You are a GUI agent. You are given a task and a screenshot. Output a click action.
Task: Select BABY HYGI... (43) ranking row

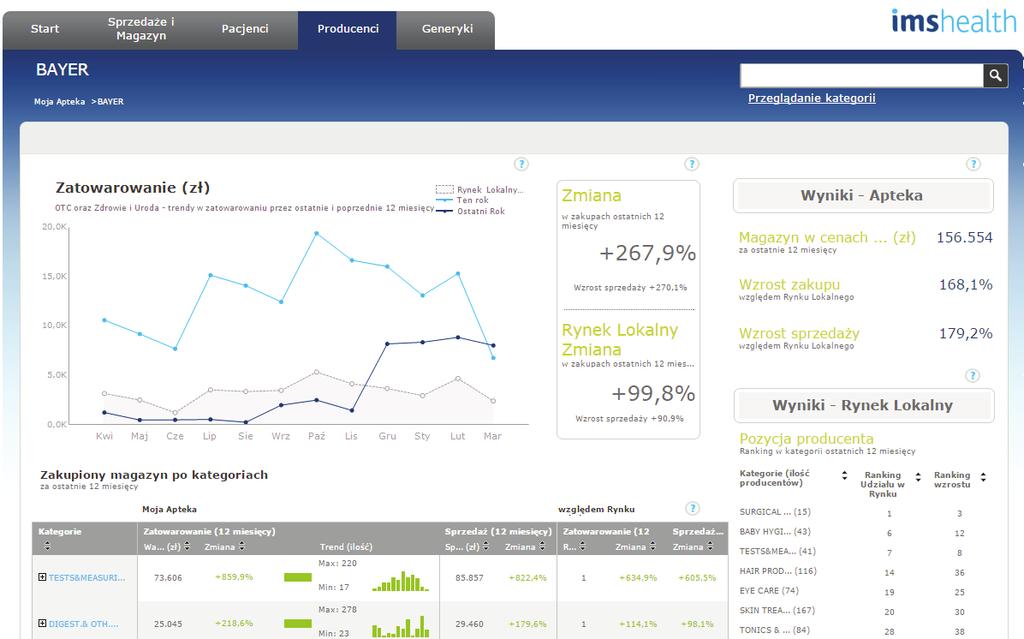(x=862, y=532)
